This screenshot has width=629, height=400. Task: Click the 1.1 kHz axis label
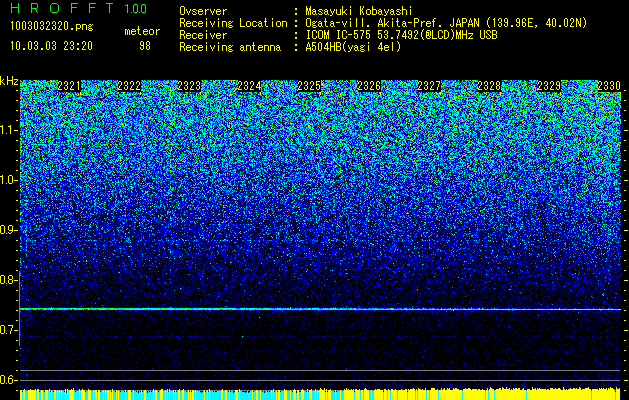pos(7,130)
